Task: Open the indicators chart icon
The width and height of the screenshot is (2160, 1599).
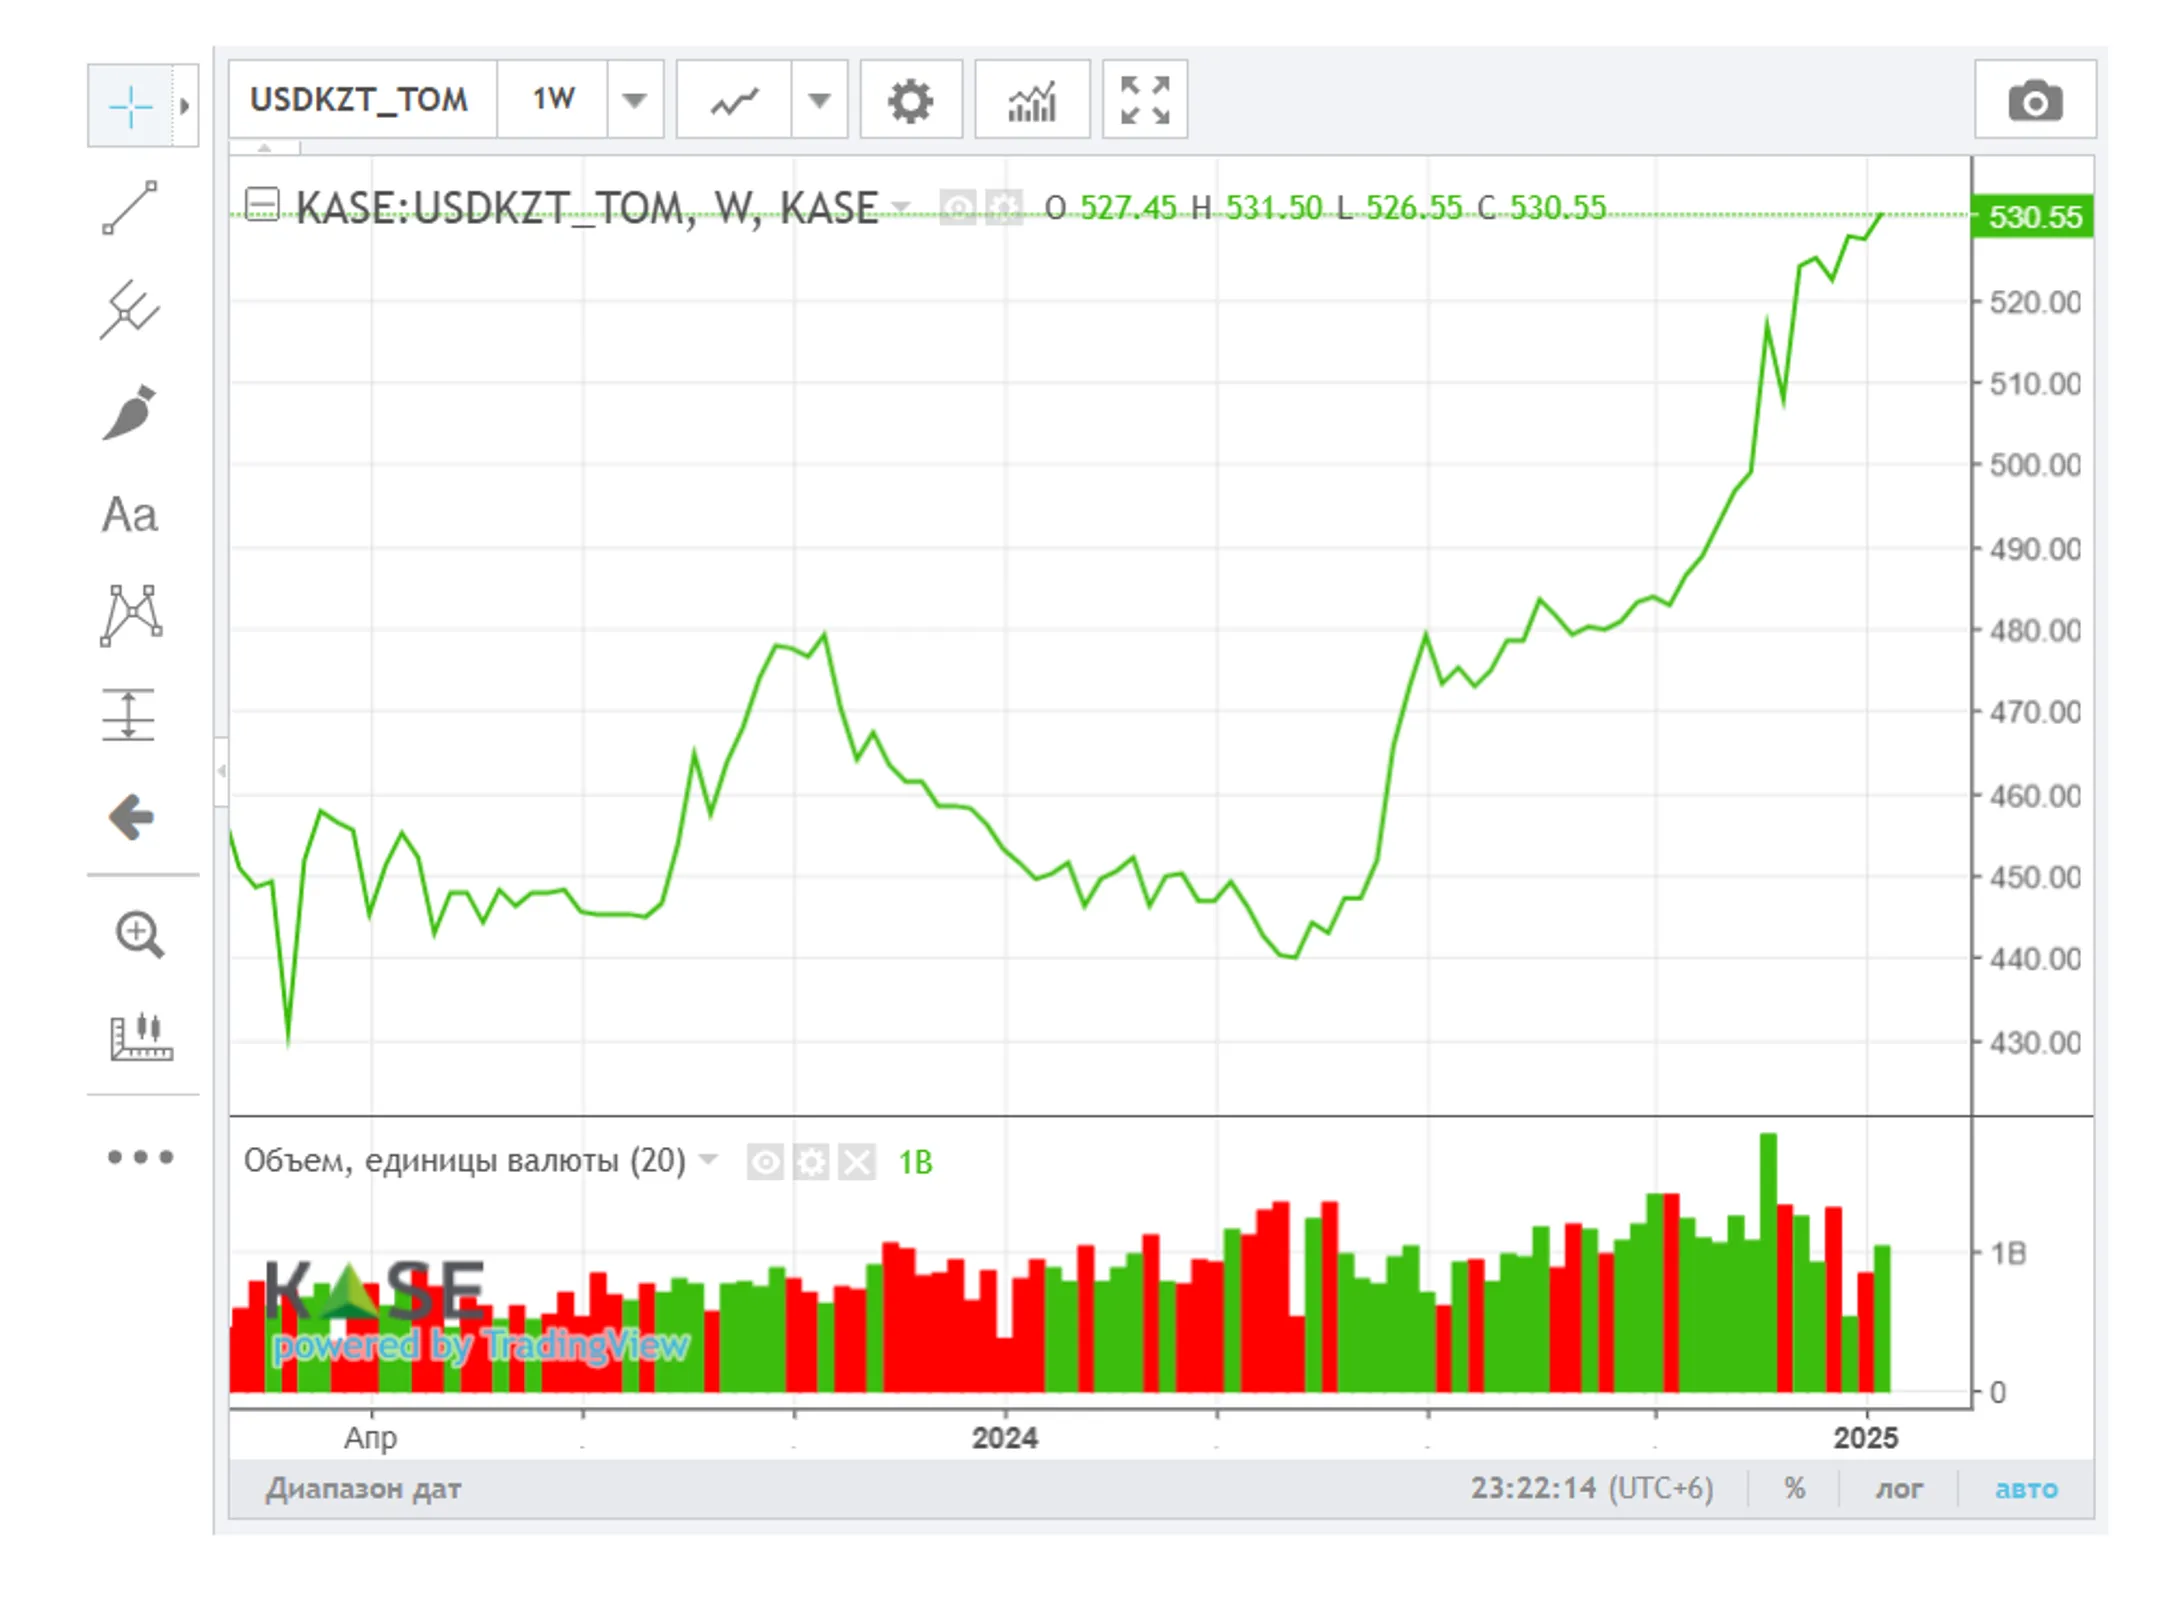Action: pos(1031,101)
